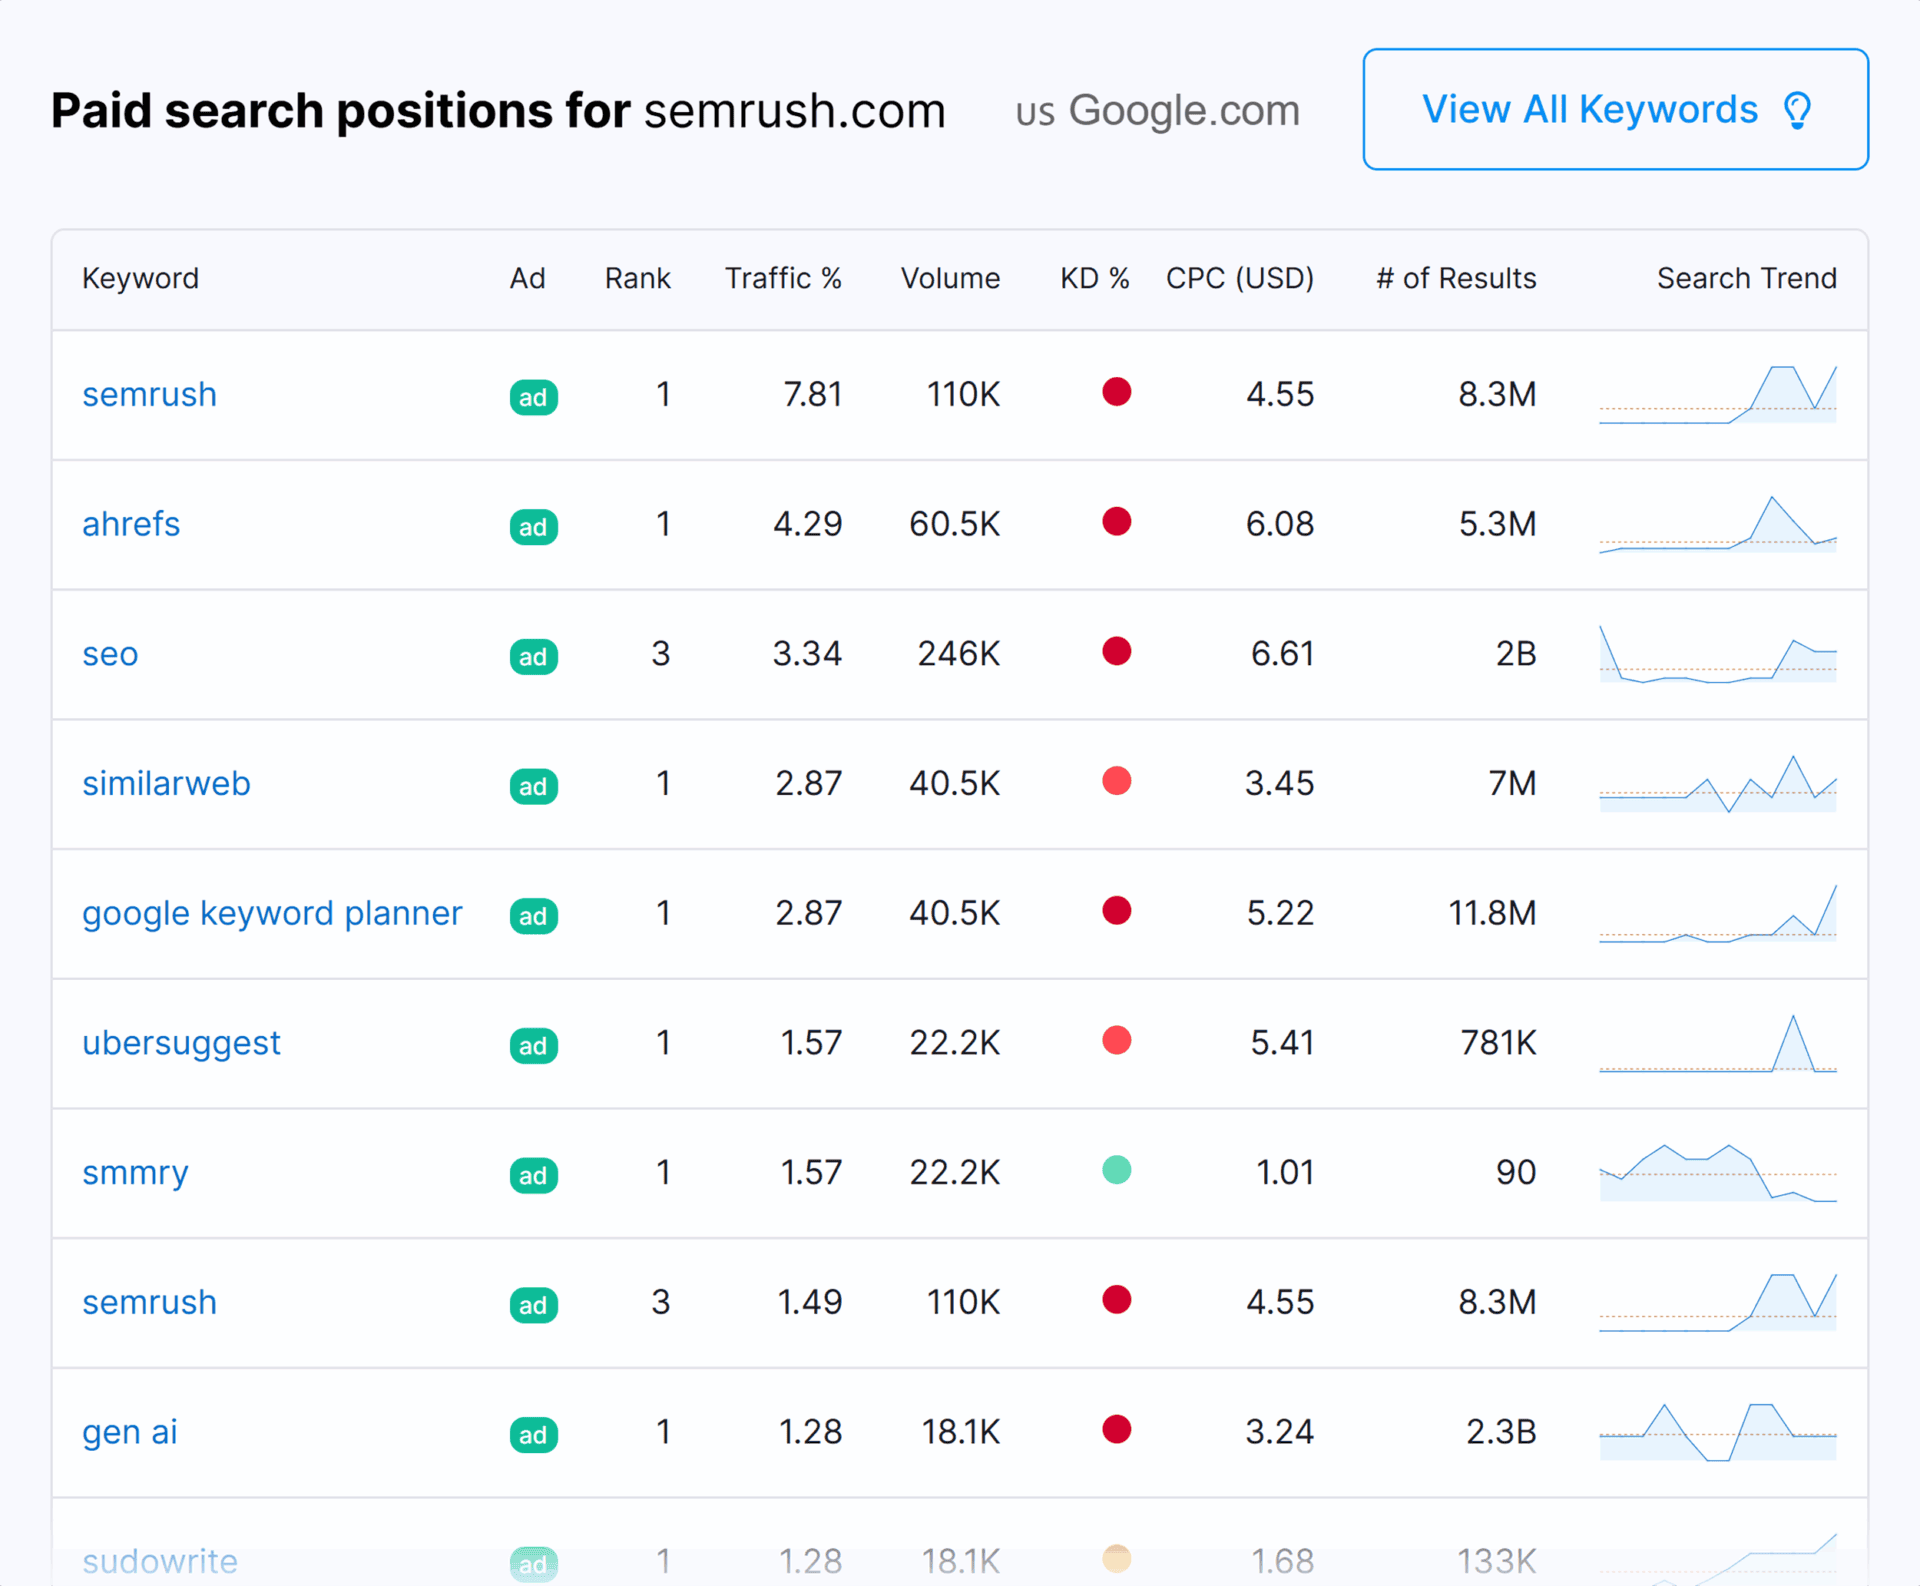This screenshot has height=1586, width=1920.
Task: Sort the table by the Volume column
Action: point(949,278)
